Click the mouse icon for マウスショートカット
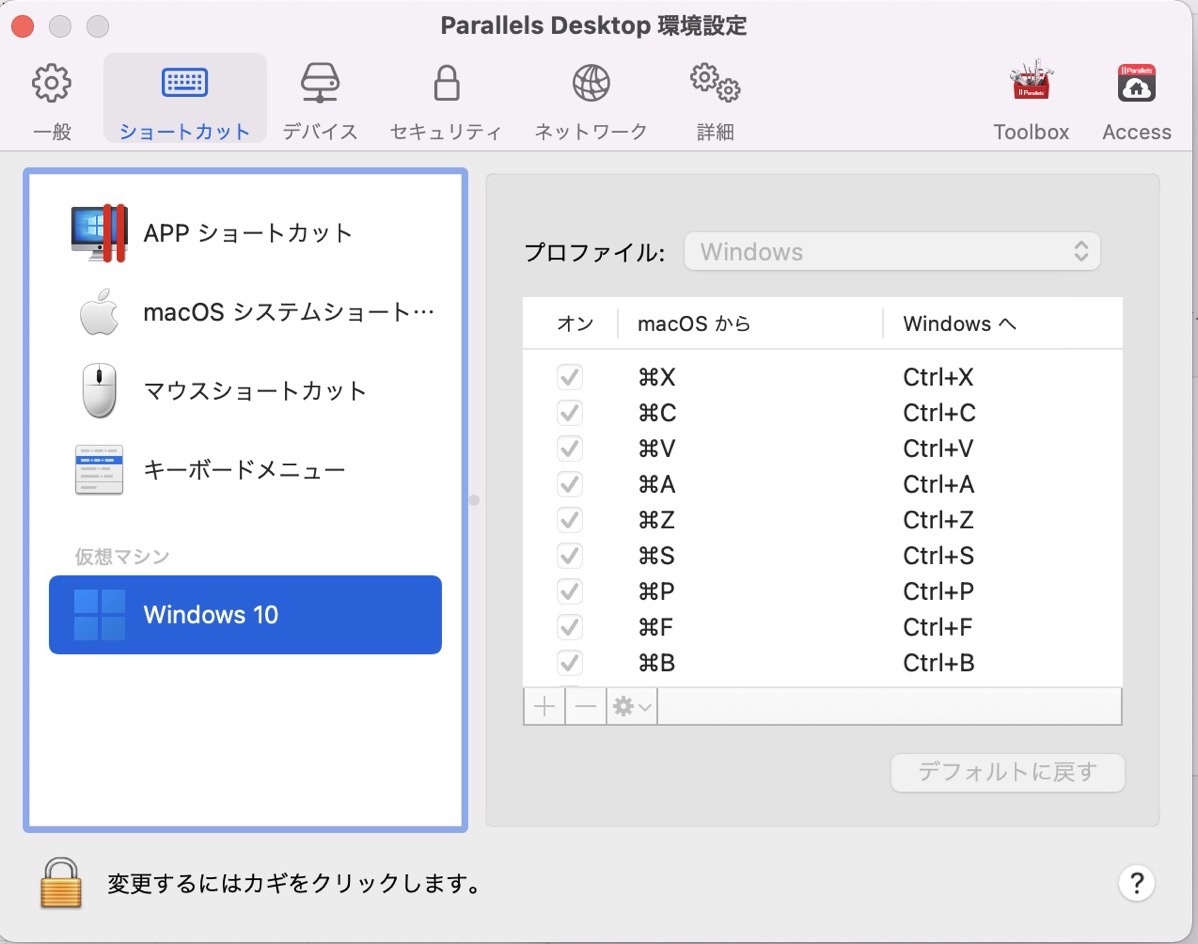The width and height of the screenshot is (1198, 944). click(99, 390)
